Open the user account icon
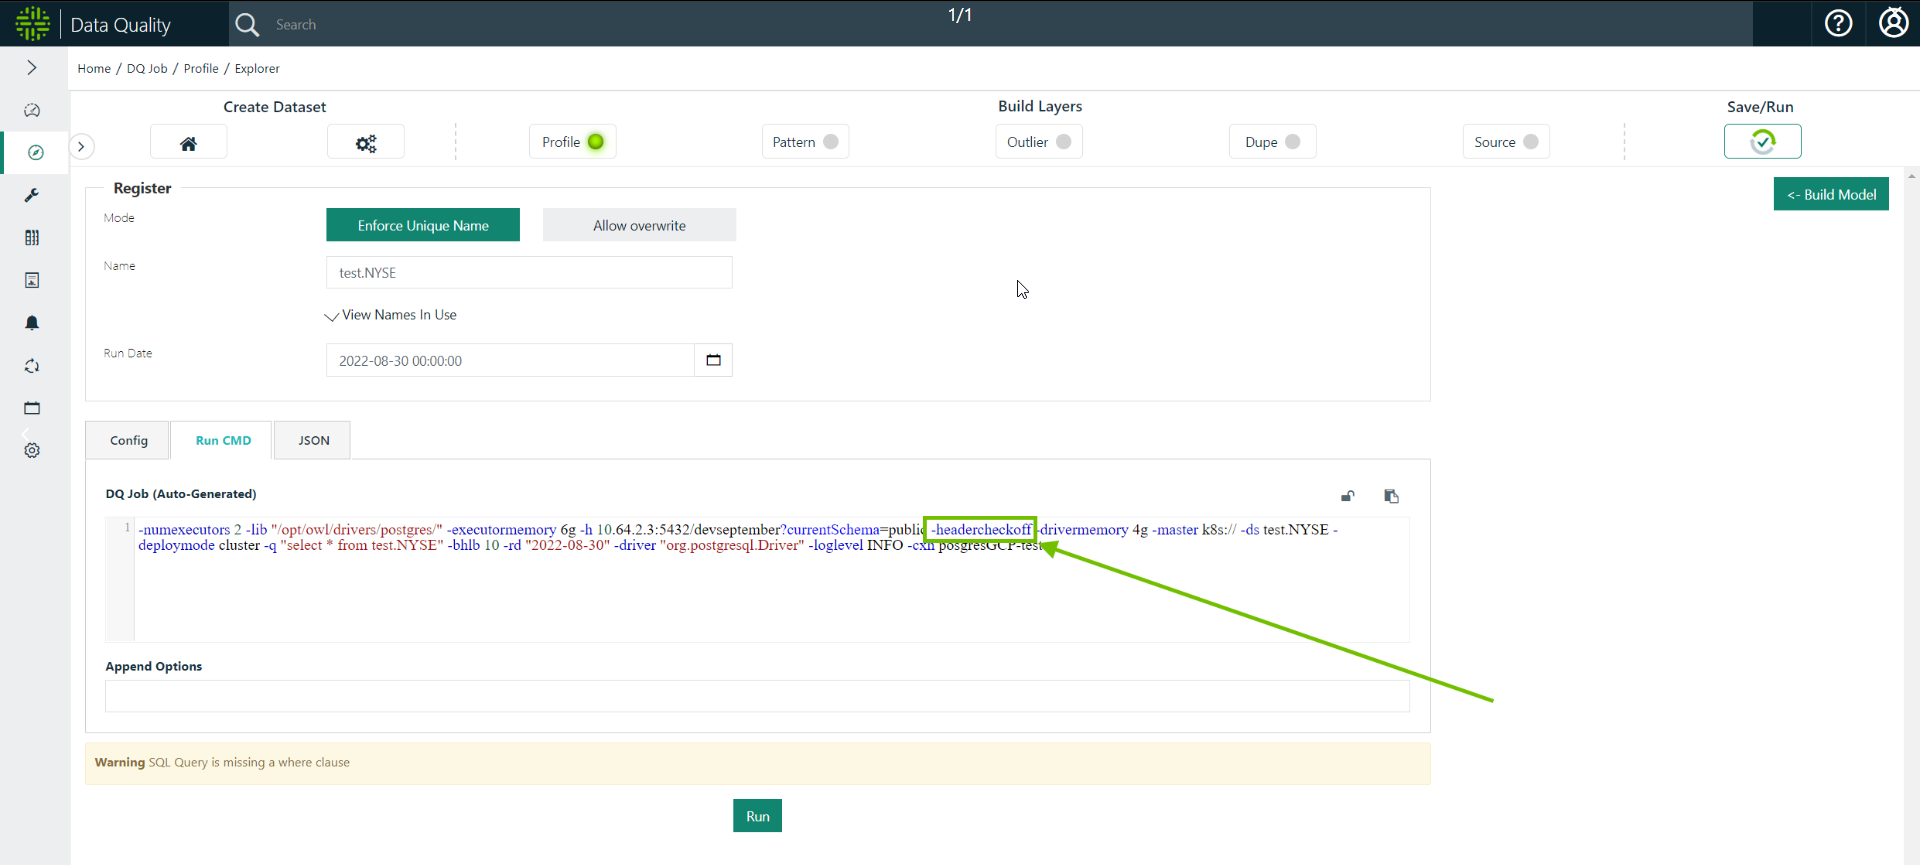 (1893, 23)
